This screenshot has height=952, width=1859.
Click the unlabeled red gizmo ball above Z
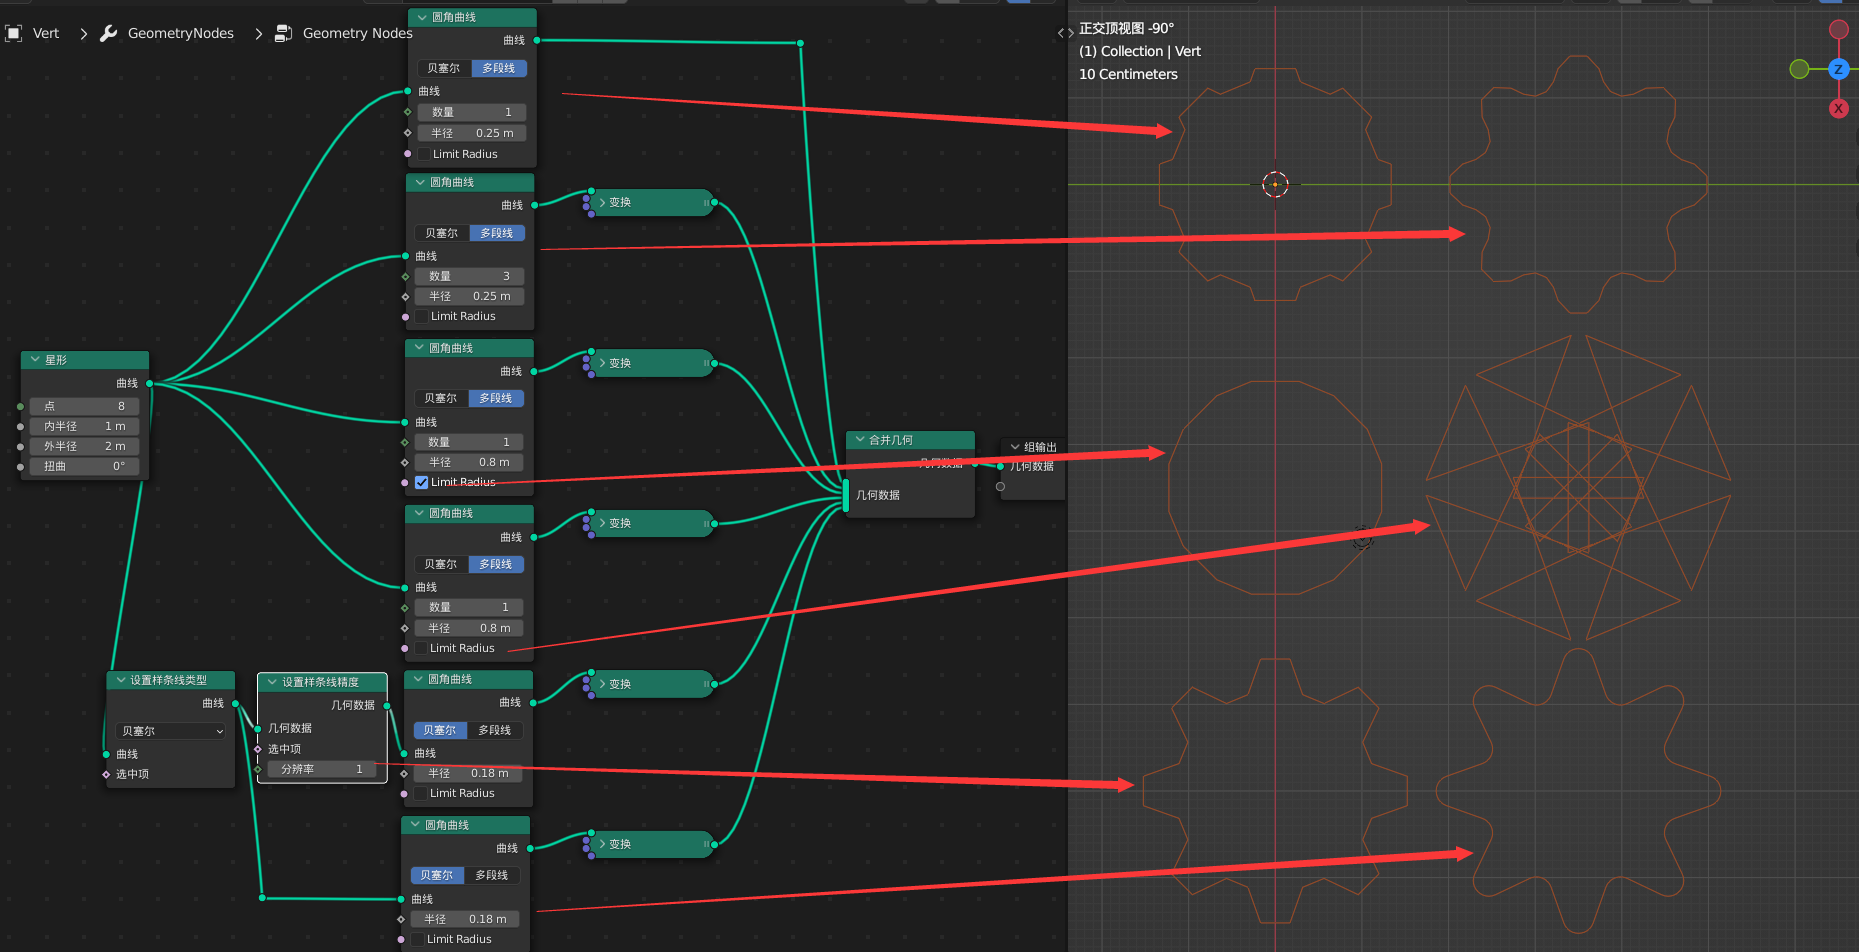[x=1838, y=30]
